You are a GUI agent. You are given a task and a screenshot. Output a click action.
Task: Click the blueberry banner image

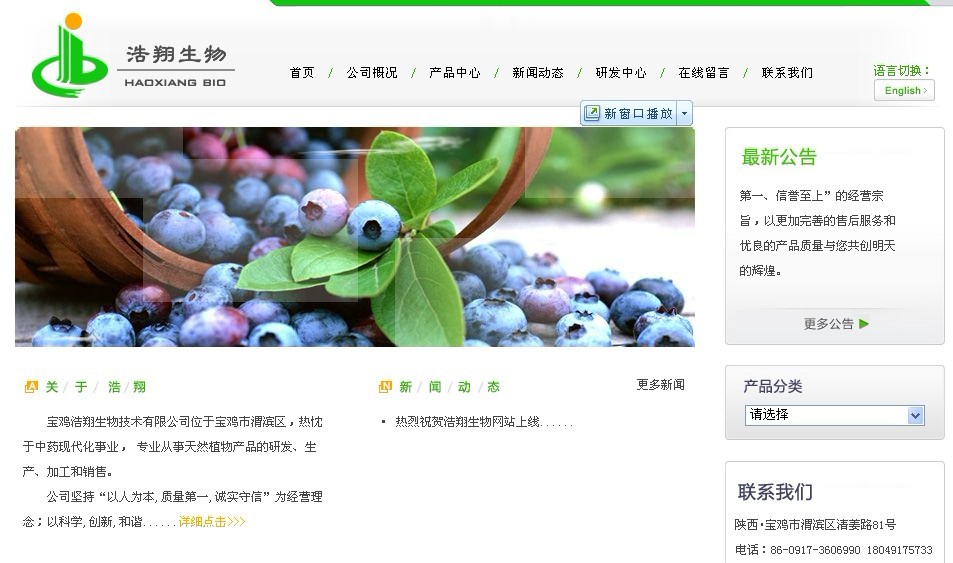355,237
